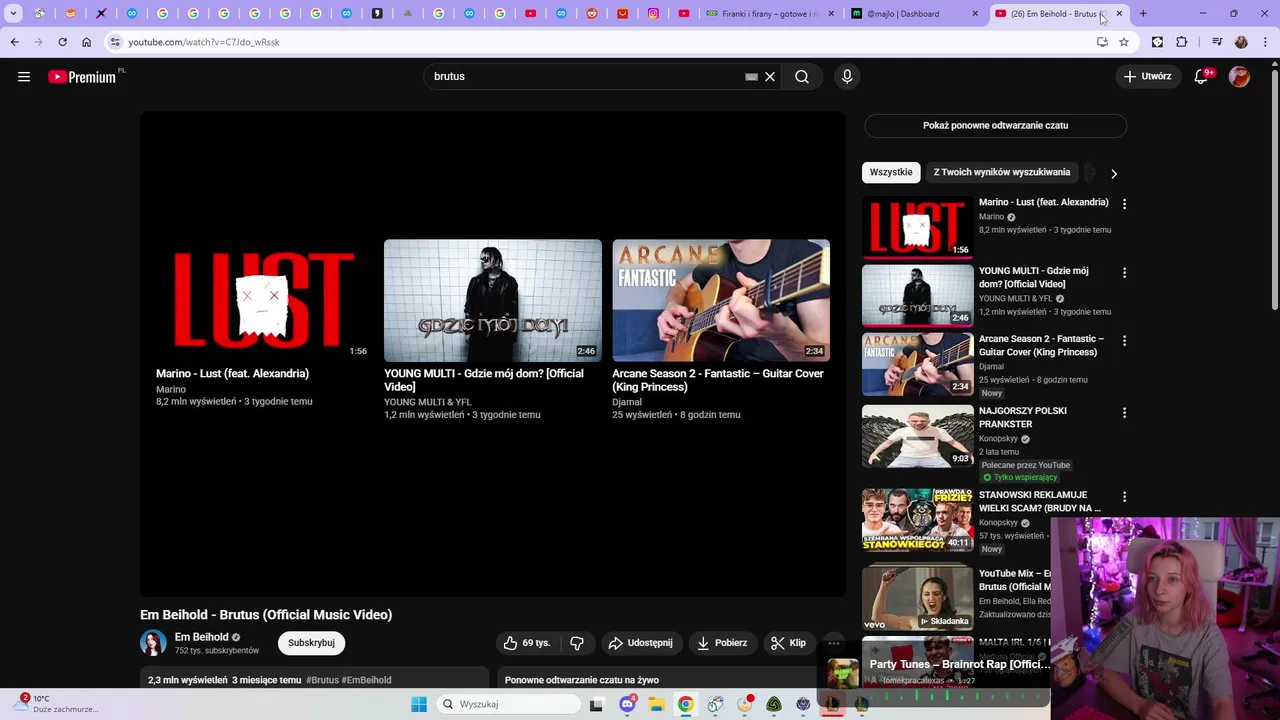This screenshot has width=1280, height=720.
Task: Open options for NAJGORSZY POLSKI PRANKSTER video
Action: tap(1124, 413)
